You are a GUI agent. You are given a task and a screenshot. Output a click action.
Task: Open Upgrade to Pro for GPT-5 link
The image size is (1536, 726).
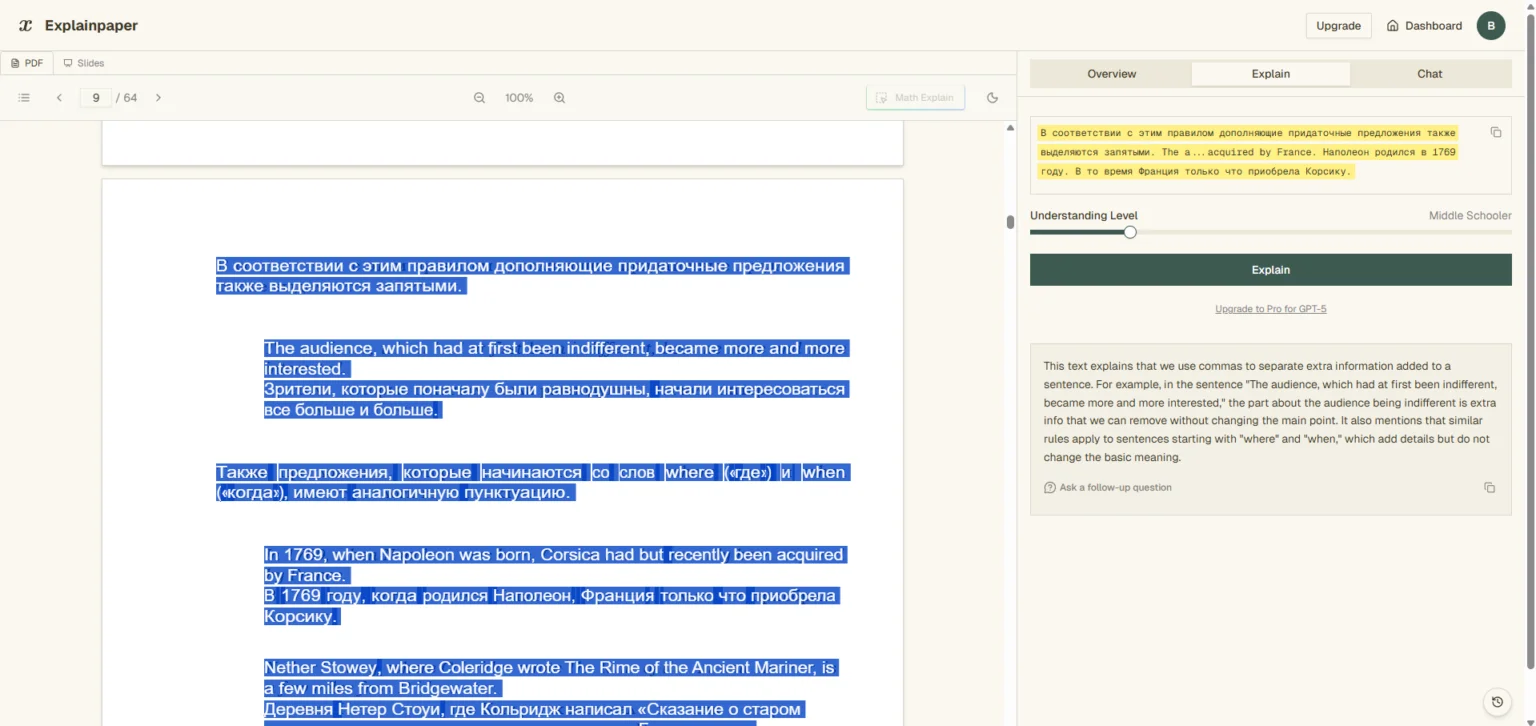click(1270, 309)
